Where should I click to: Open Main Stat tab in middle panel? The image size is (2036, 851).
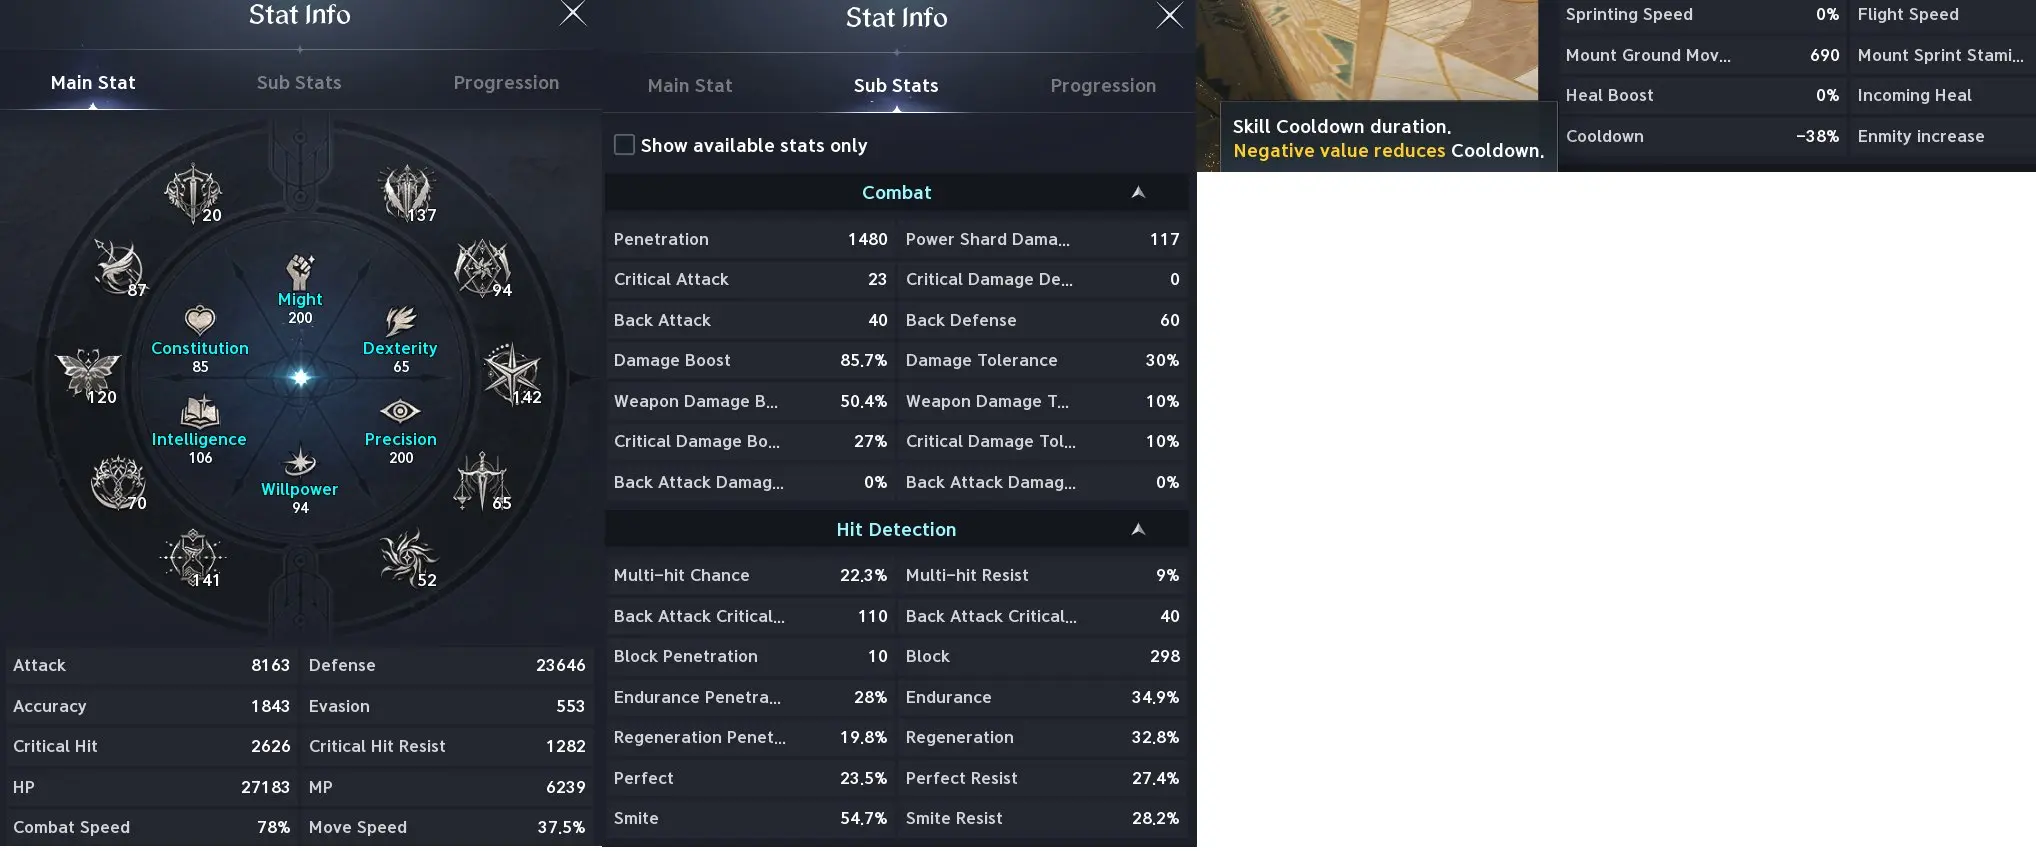pyautogui.click(x=690, y=86)
